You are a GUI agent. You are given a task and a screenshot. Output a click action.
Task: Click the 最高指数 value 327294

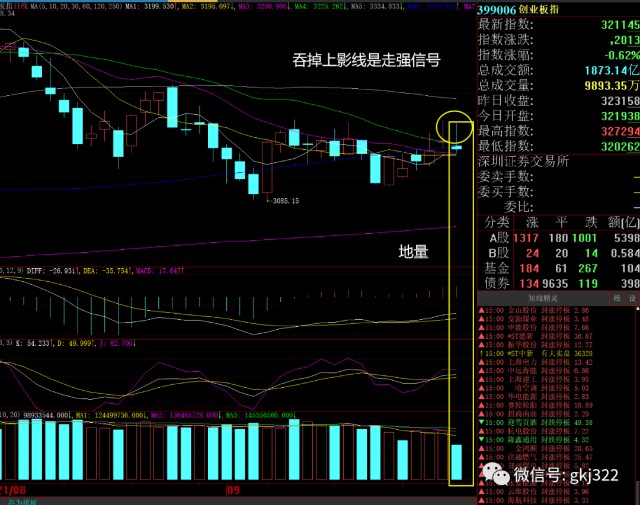620,131
